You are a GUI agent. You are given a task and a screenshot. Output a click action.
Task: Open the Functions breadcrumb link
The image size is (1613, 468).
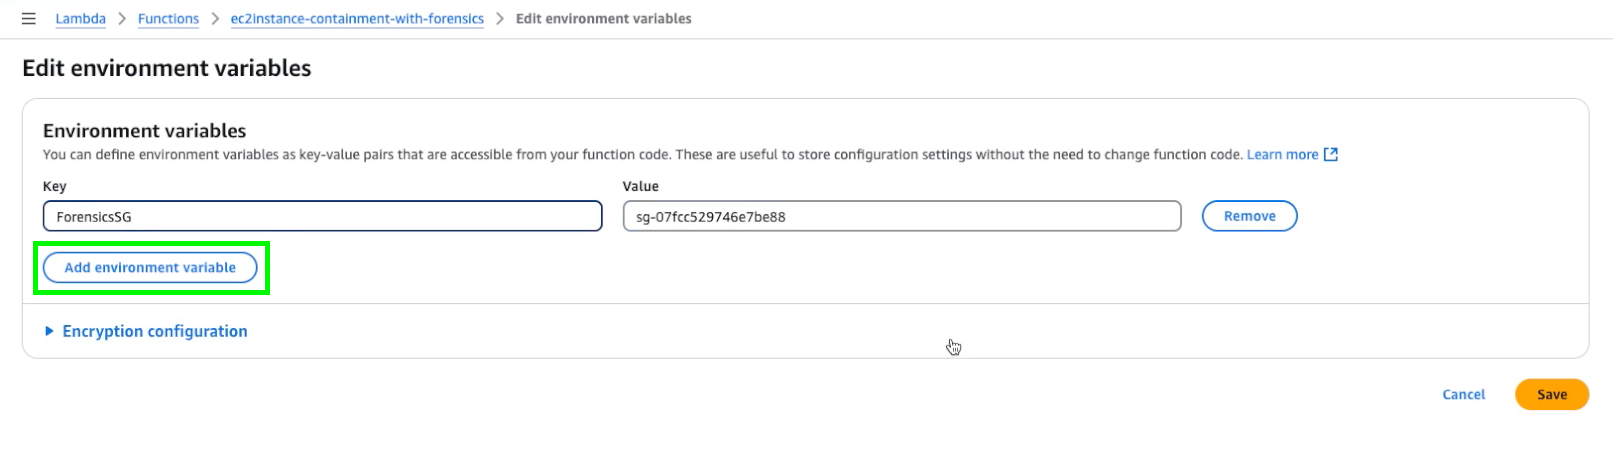168,19
